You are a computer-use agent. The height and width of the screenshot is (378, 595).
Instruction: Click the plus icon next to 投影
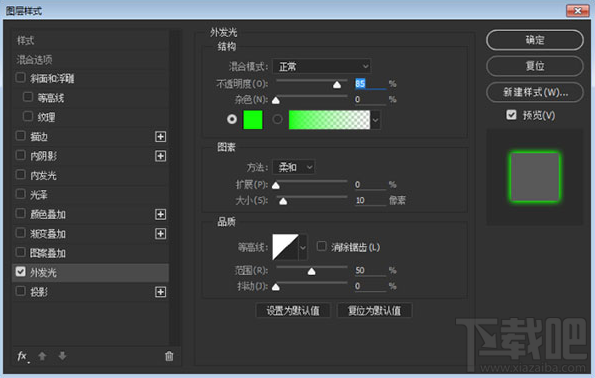pyautogui.click(x=161, y=292)
